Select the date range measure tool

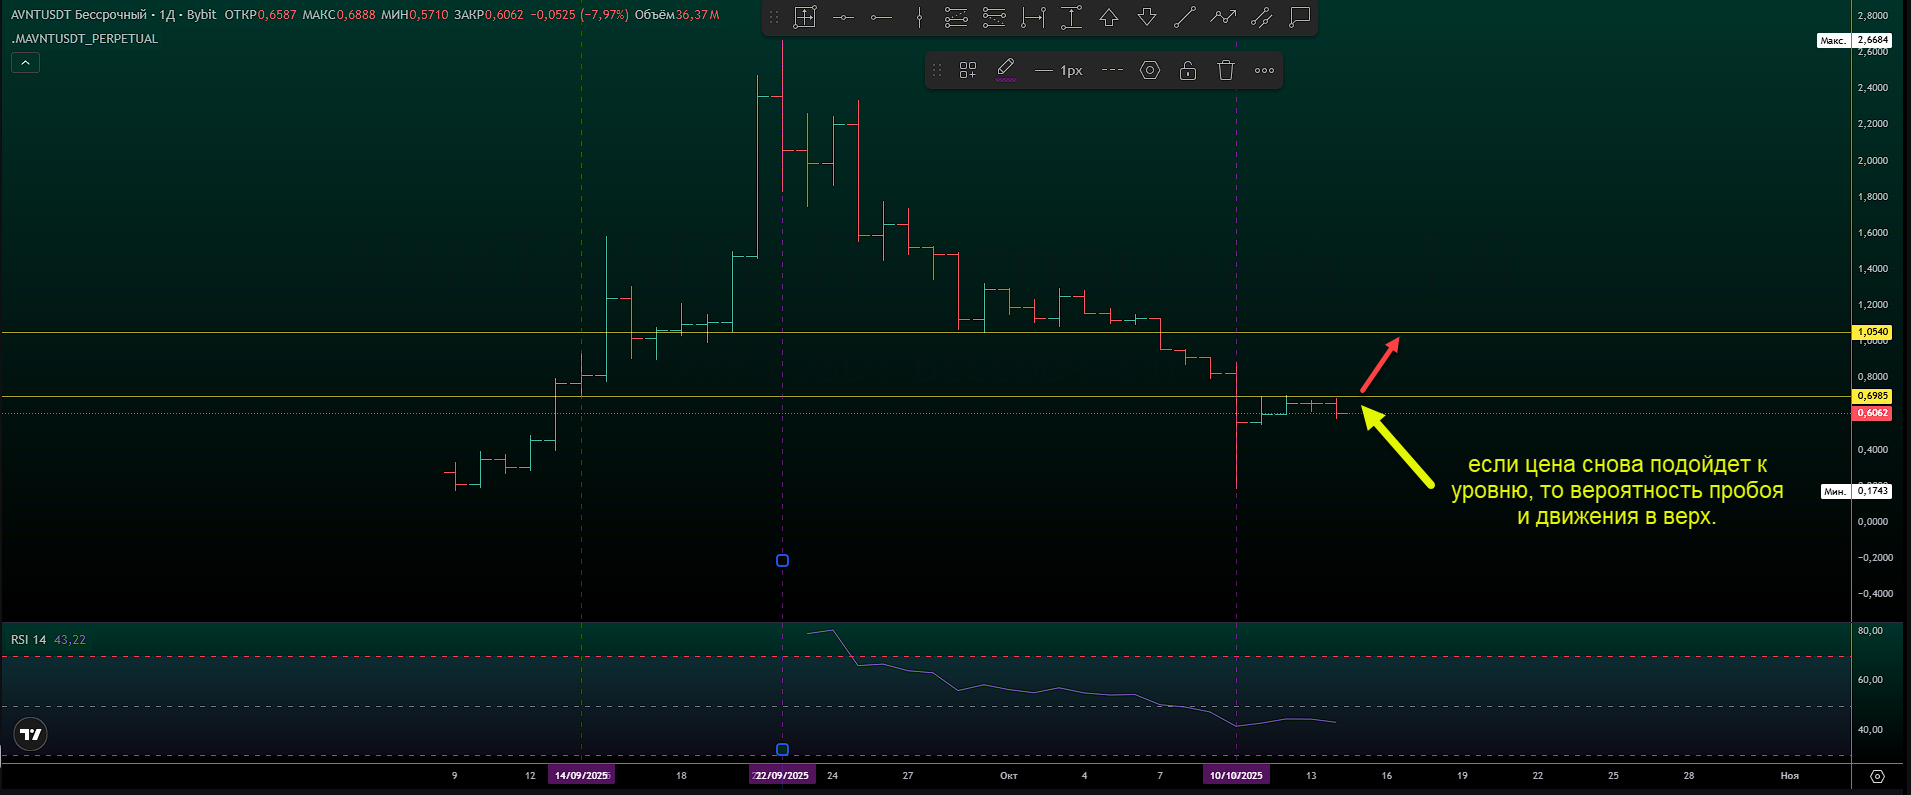1033,17
